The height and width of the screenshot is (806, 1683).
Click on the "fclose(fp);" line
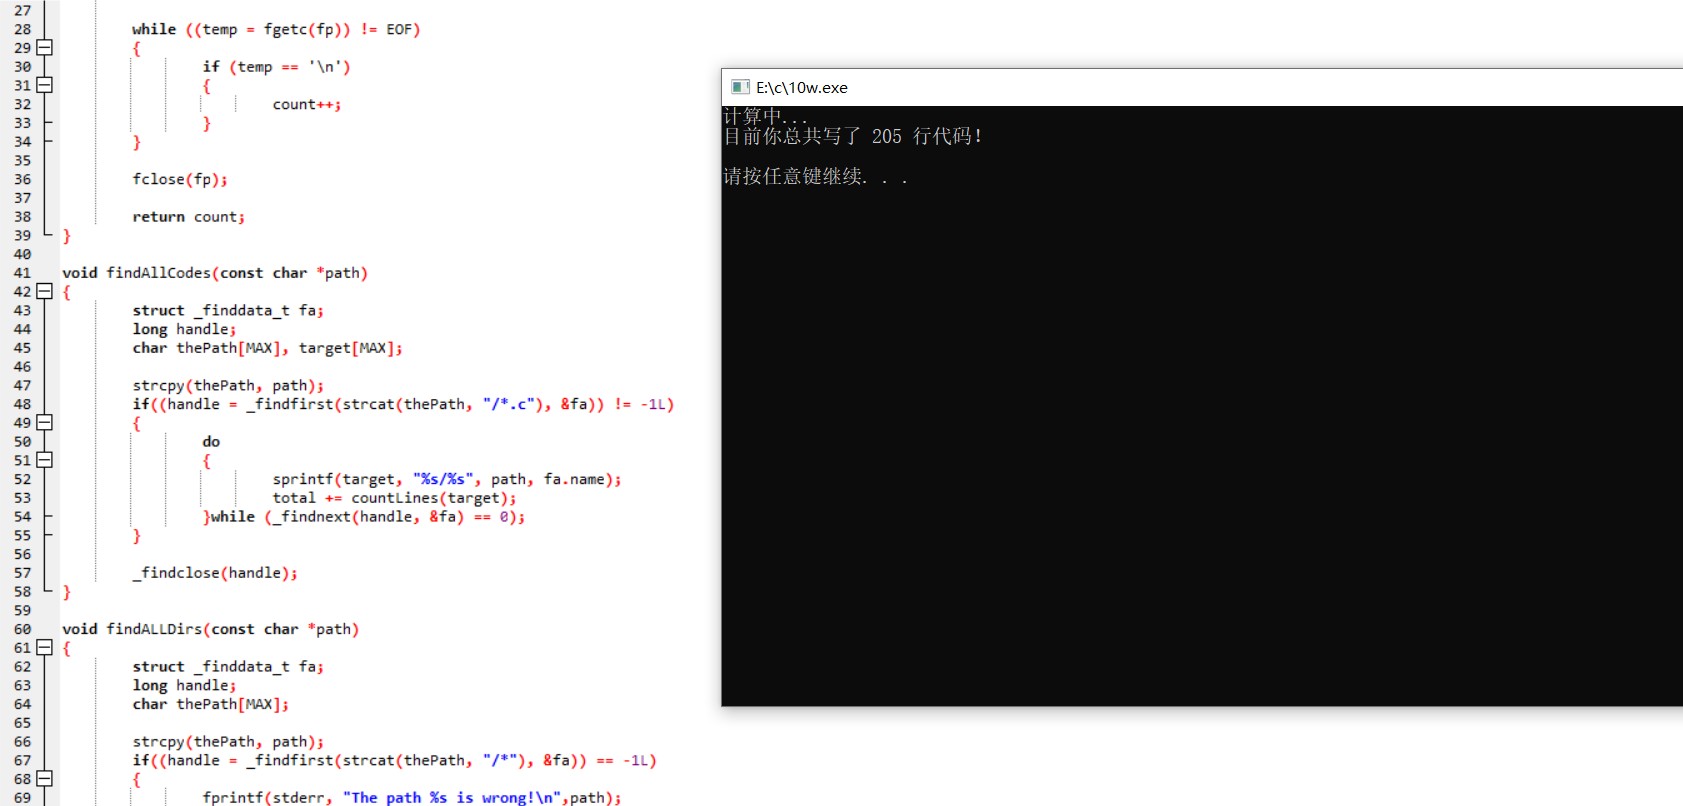180,179
